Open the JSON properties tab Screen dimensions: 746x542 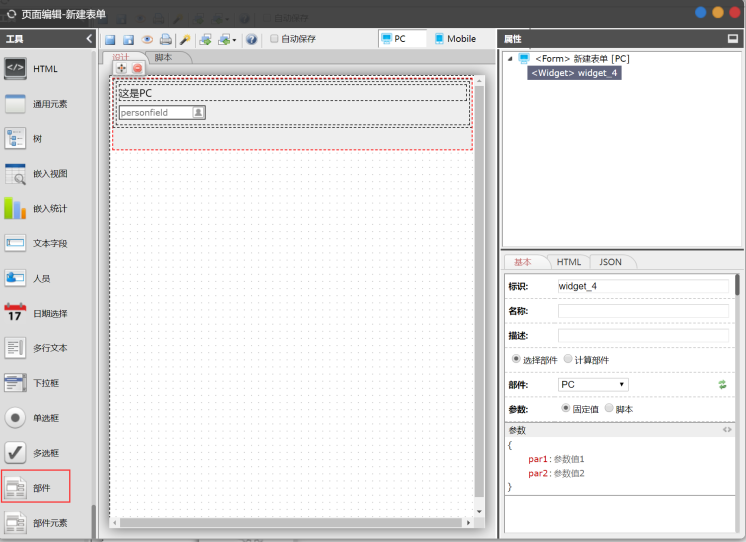(x=610, y=262)
